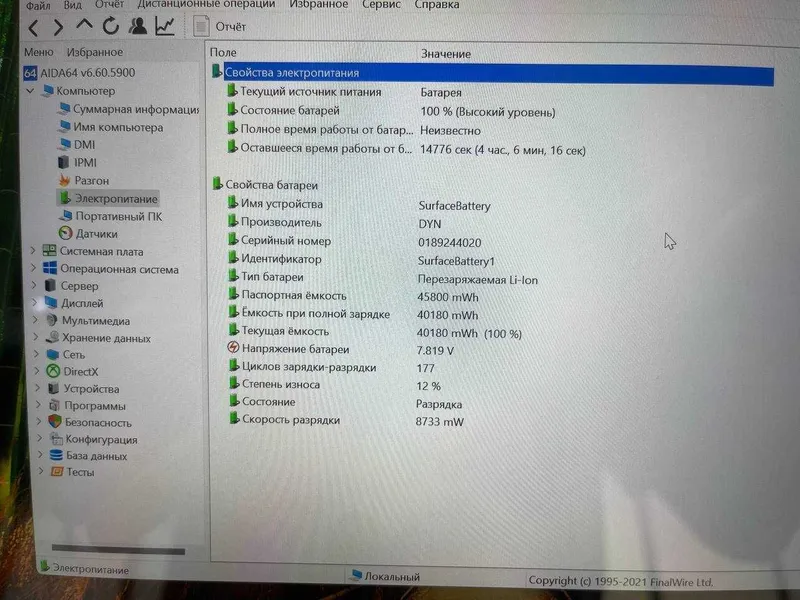Click Локальный status bar entry
Viewport: 800px width, 600px height.
tap(386, 576)
